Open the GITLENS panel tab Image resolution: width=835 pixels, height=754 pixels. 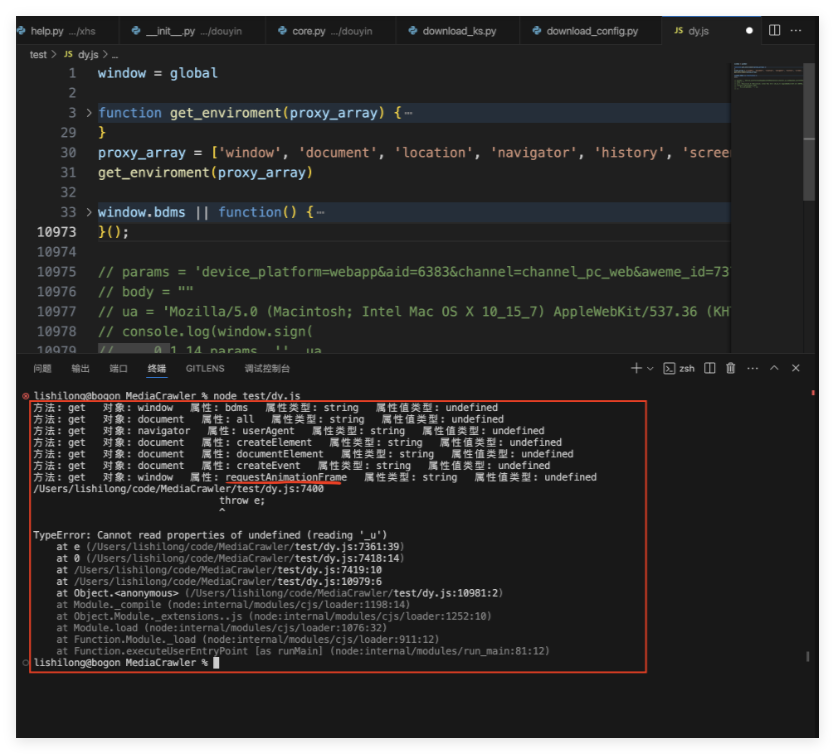(205, 368)
